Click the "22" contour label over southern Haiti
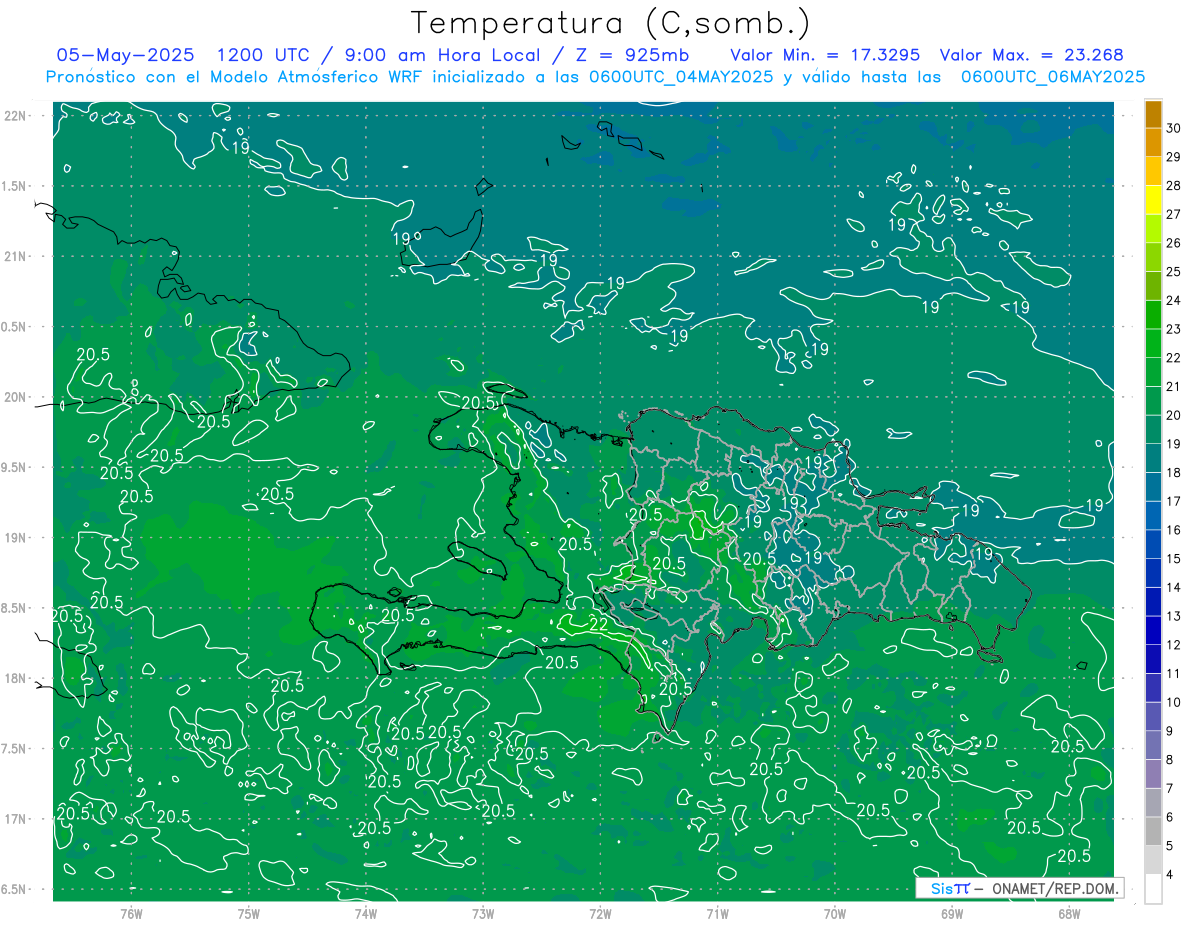The width and height of the screenshot is (1200, 927). (599, 623)
